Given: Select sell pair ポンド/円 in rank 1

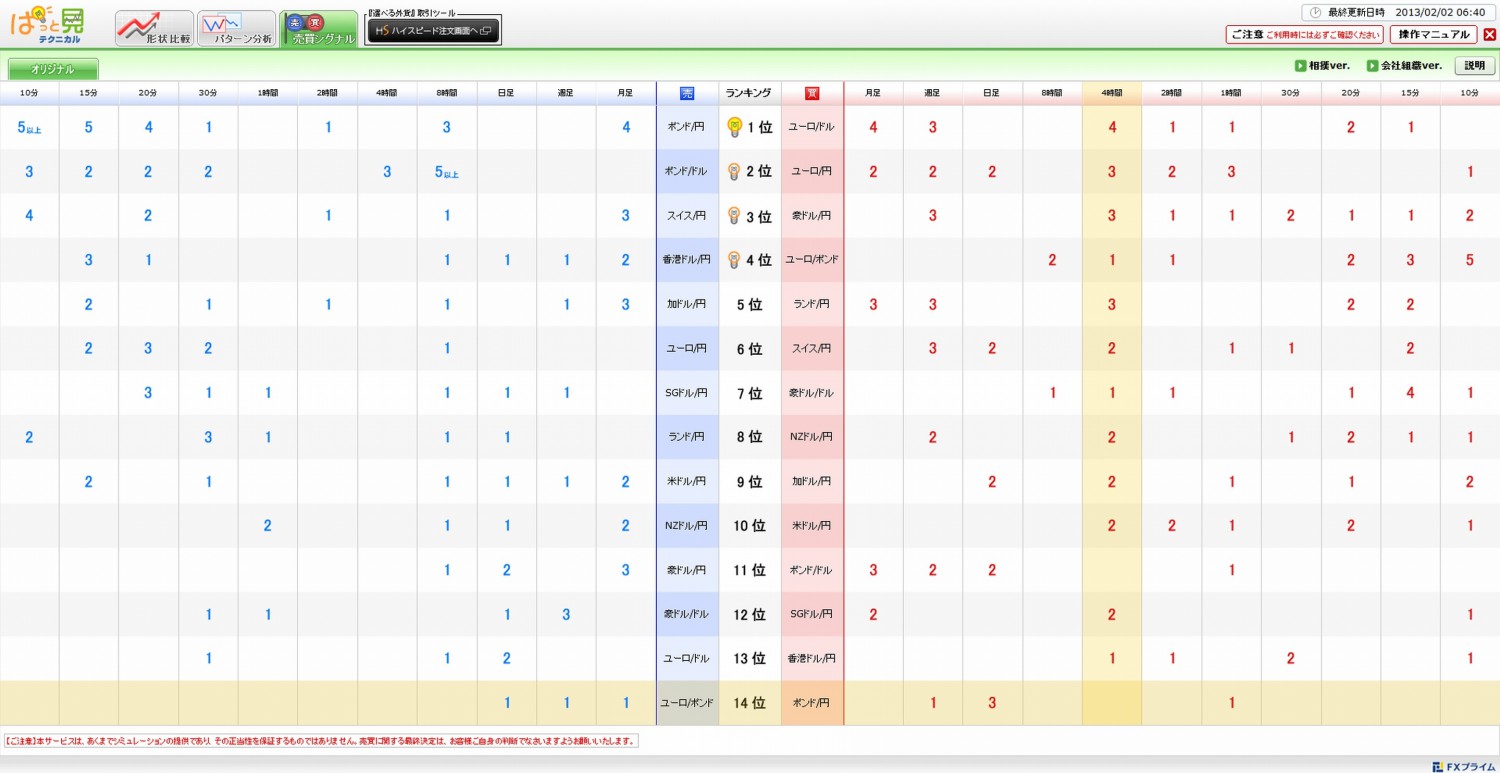Looking at the screenshot, I should (x=687, y=127).
